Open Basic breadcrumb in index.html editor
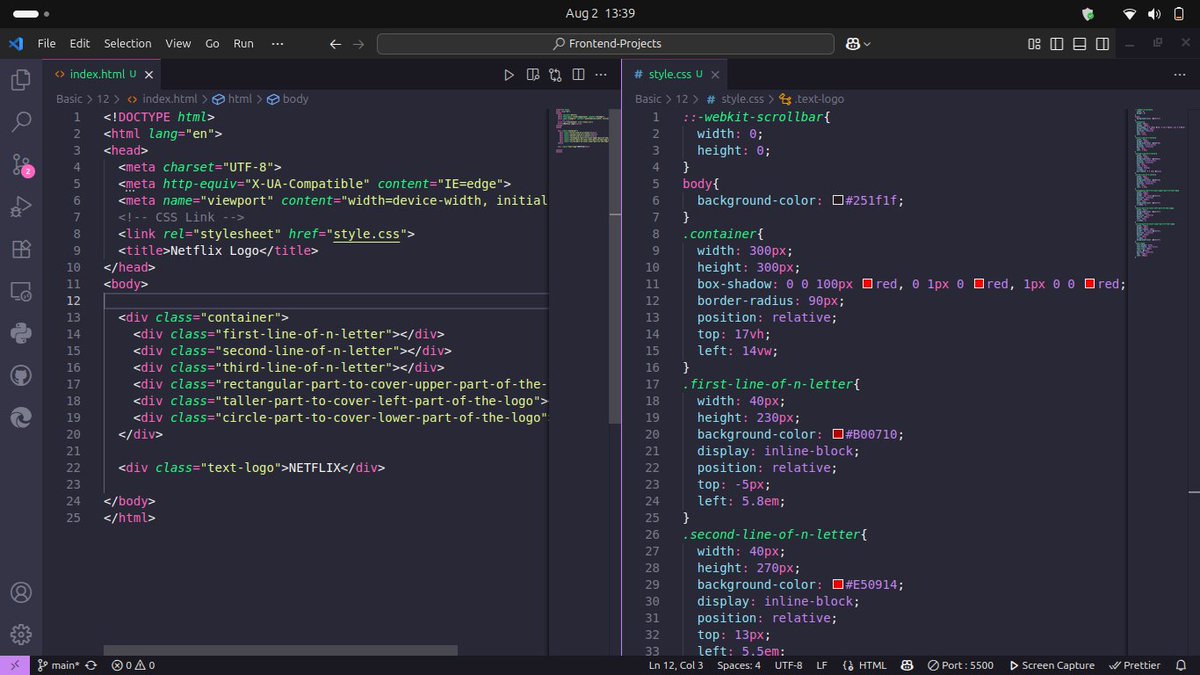Image resolution: width=1200 pixels, height=675 pixels. (69, 99)
